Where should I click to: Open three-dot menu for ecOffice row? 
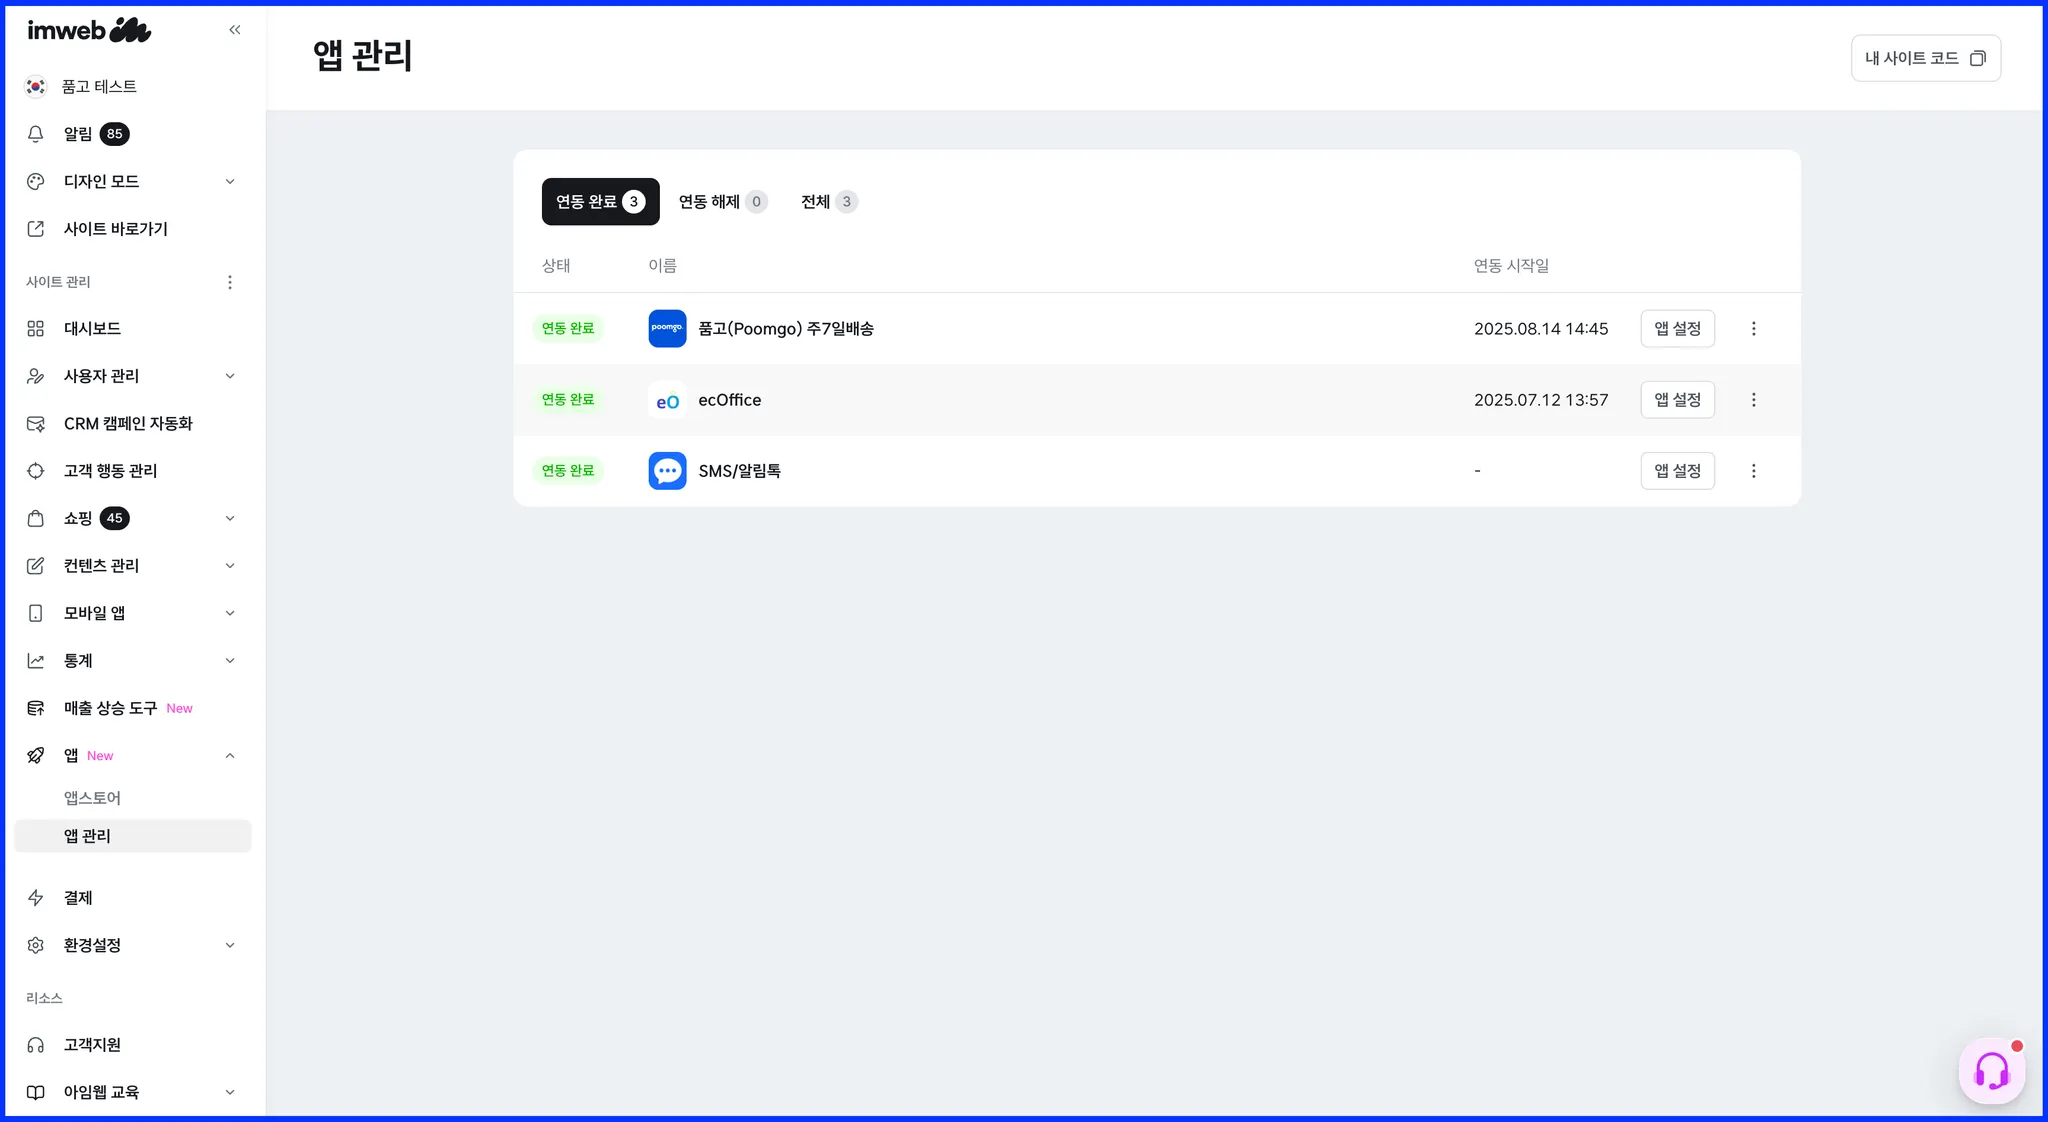pyautogui.click(x=1753, y=400)
